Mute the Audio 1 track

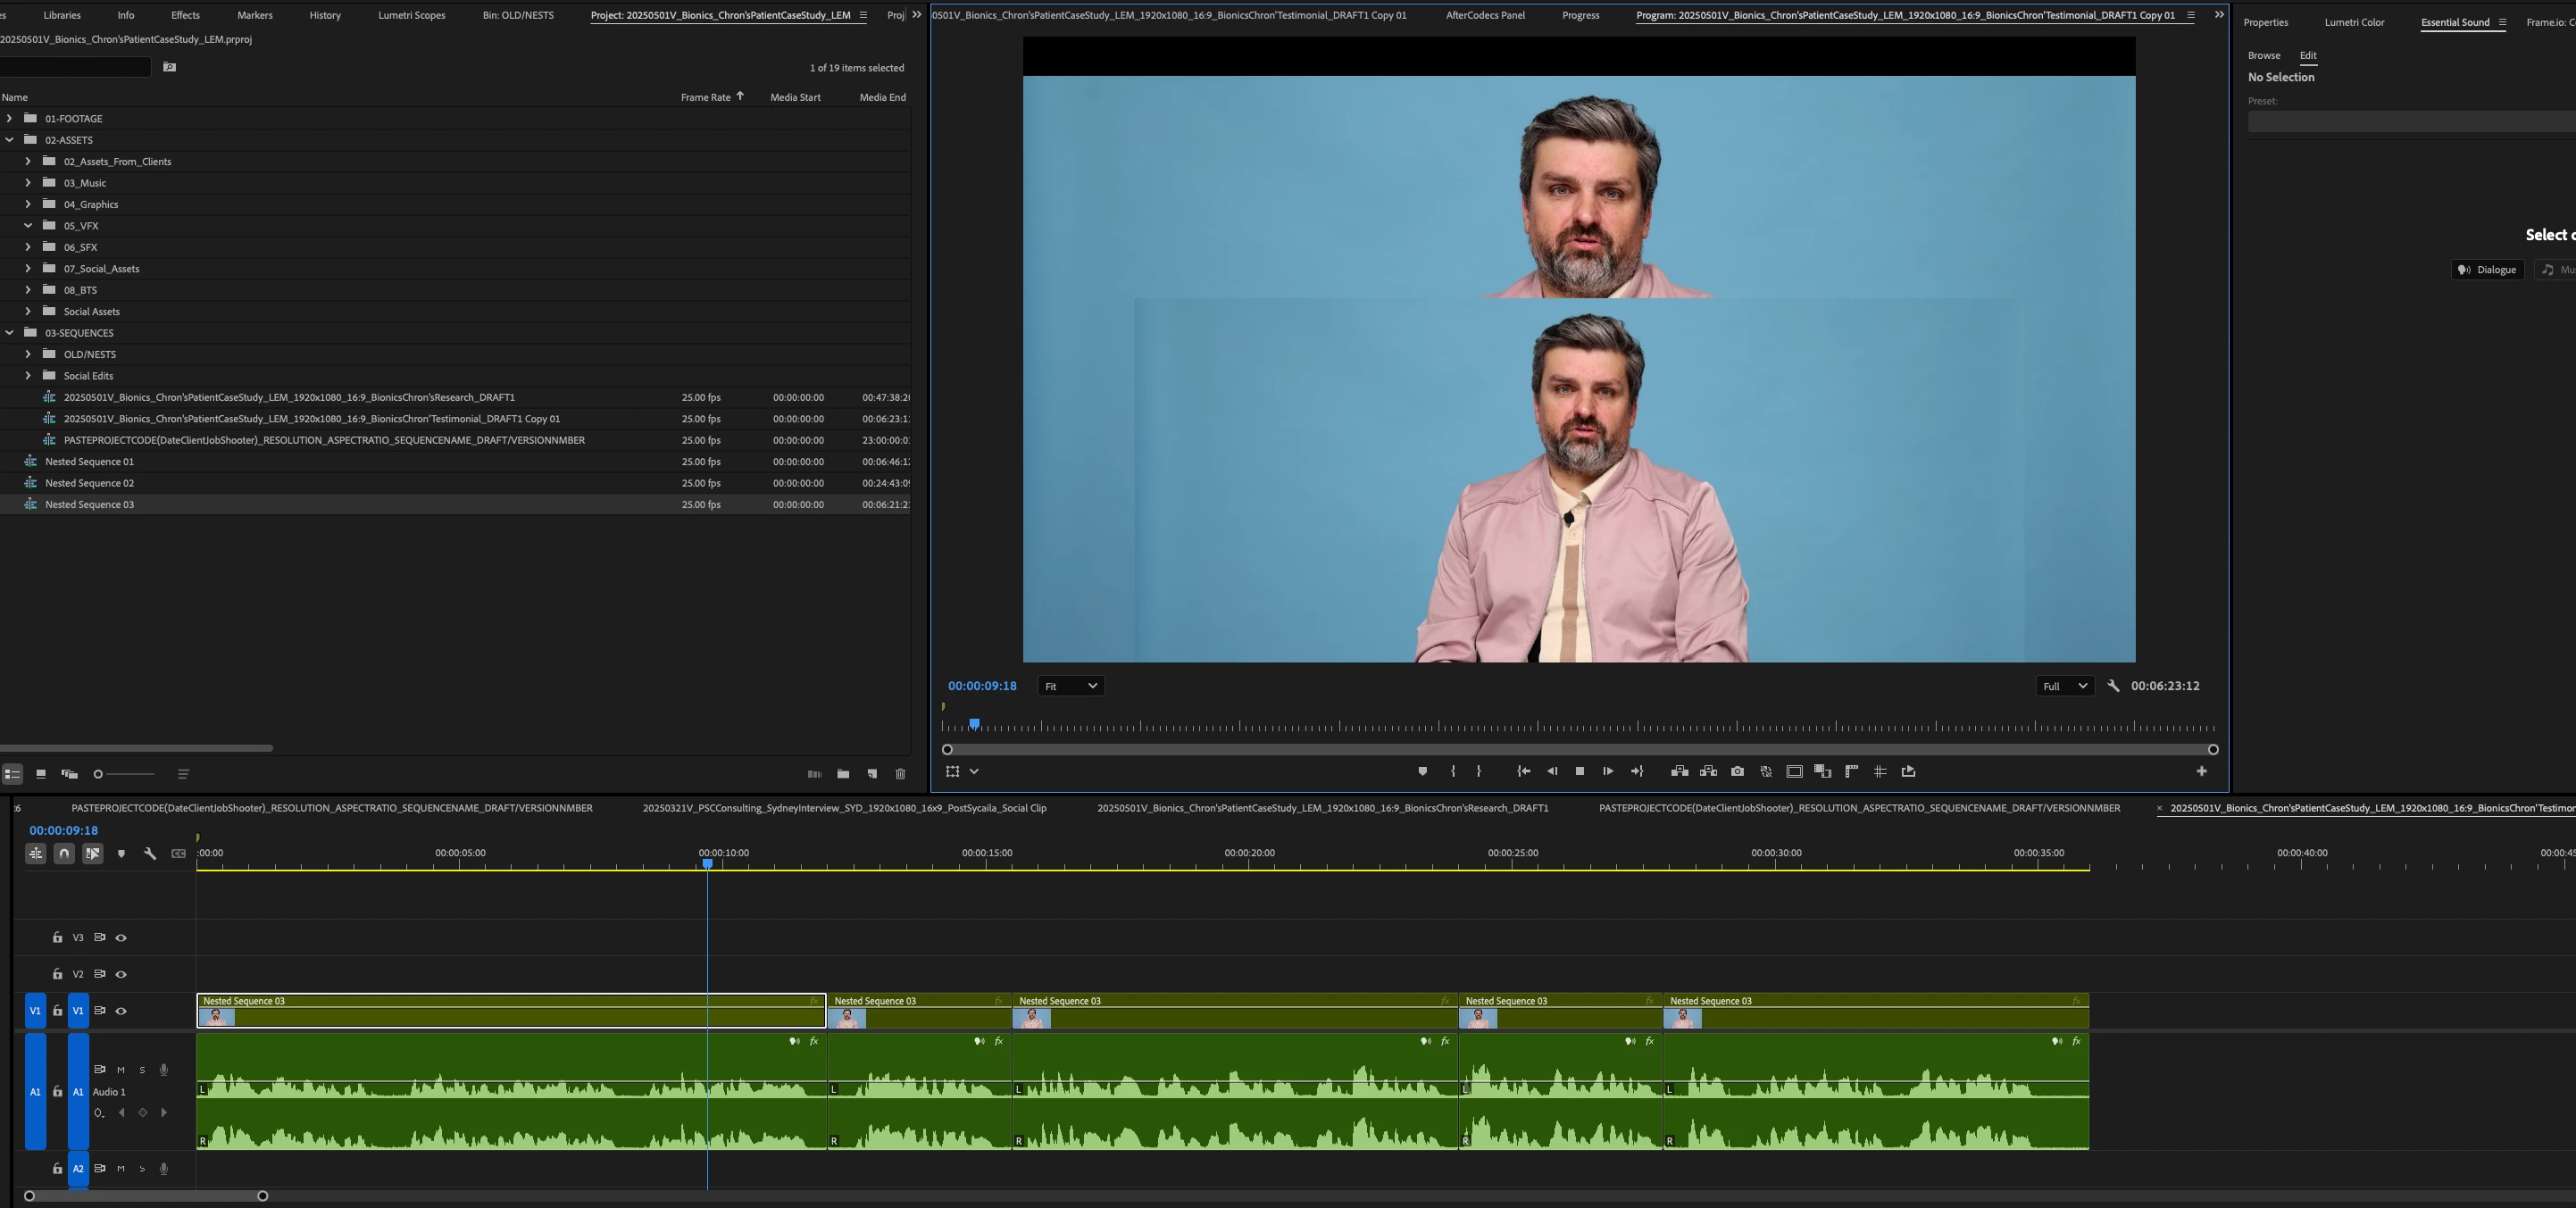point(121,1070)
